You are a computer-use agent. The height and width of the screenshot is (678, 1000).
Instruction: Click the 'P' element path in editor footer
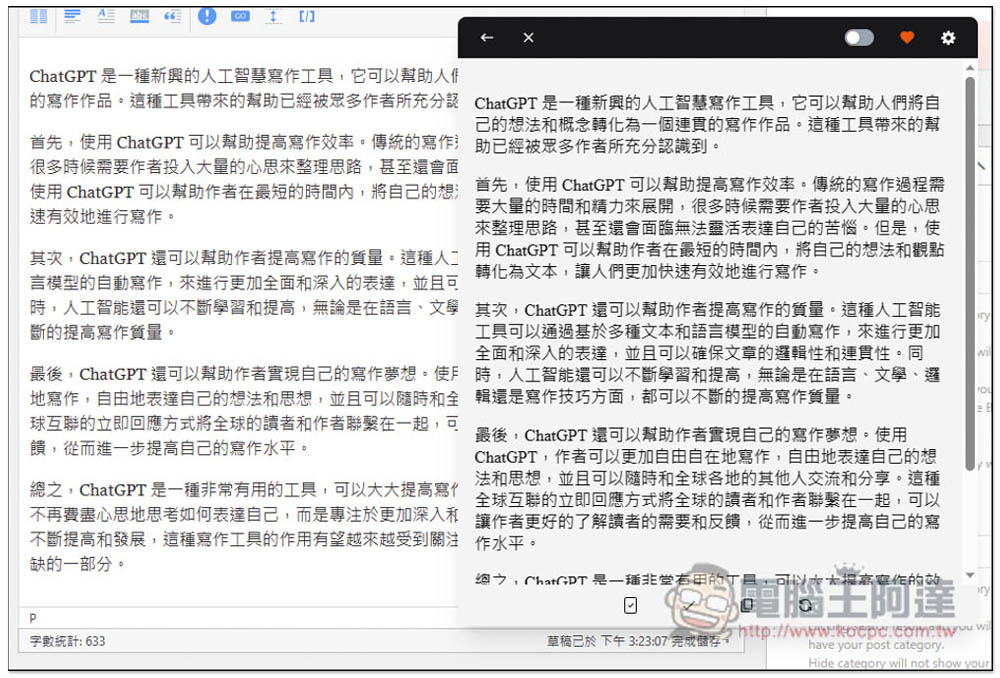(33, 617)
